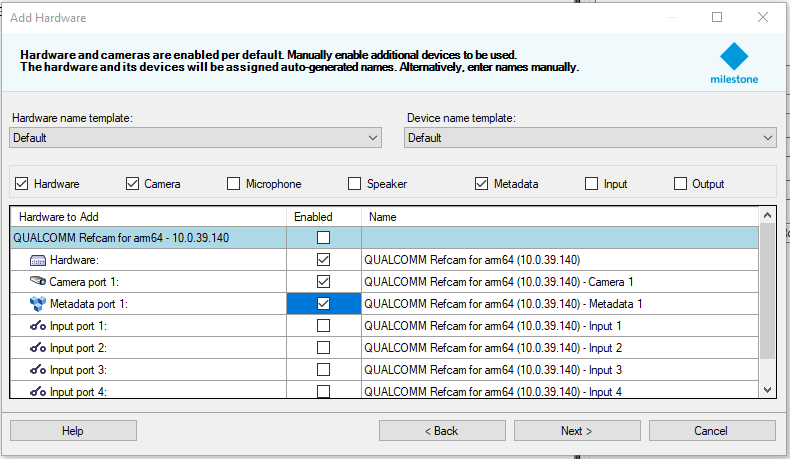Toggle the Hardware filter checkbox
790x459 pixels.
click(x=22, y=184)
